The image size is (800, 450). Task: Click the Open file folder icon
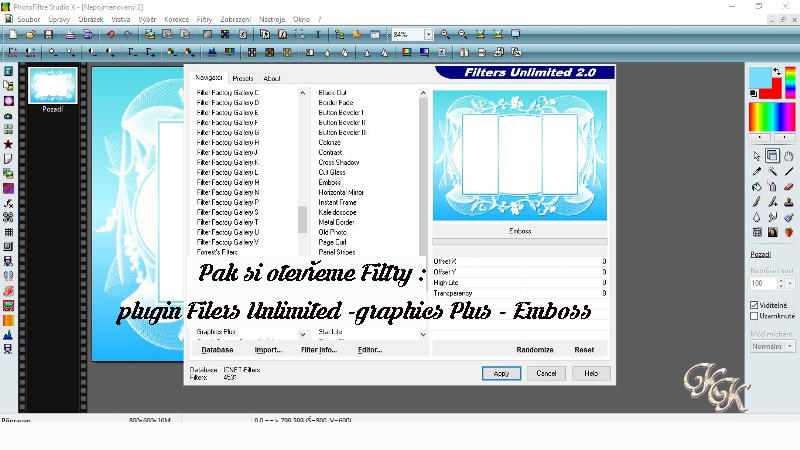pos(31,34)
